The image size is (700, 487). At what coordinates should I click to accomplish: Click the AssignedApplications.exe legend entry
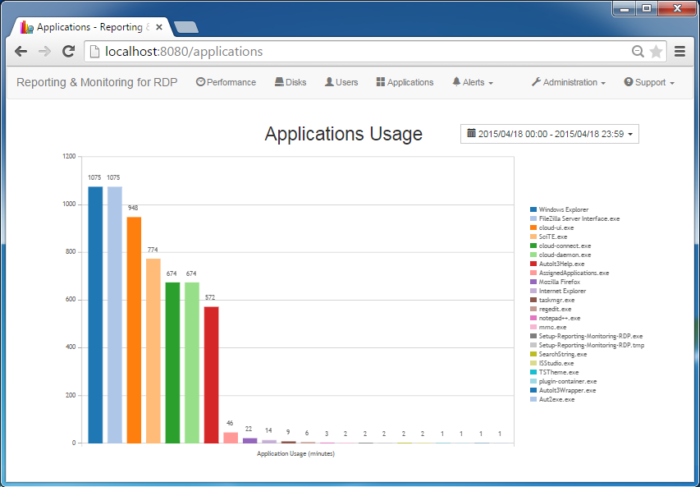pos(570,273)
